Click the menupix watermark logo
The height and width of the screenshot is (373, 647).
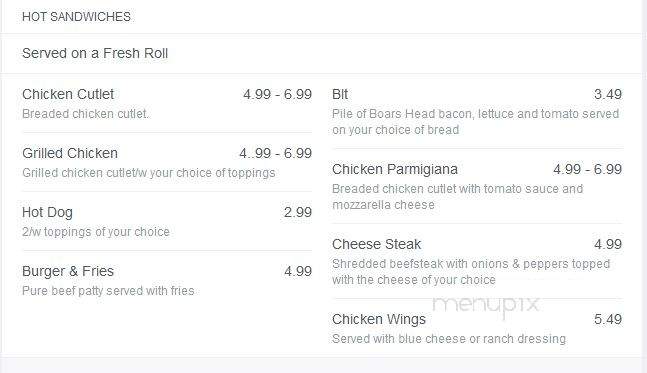coord(486,306)
